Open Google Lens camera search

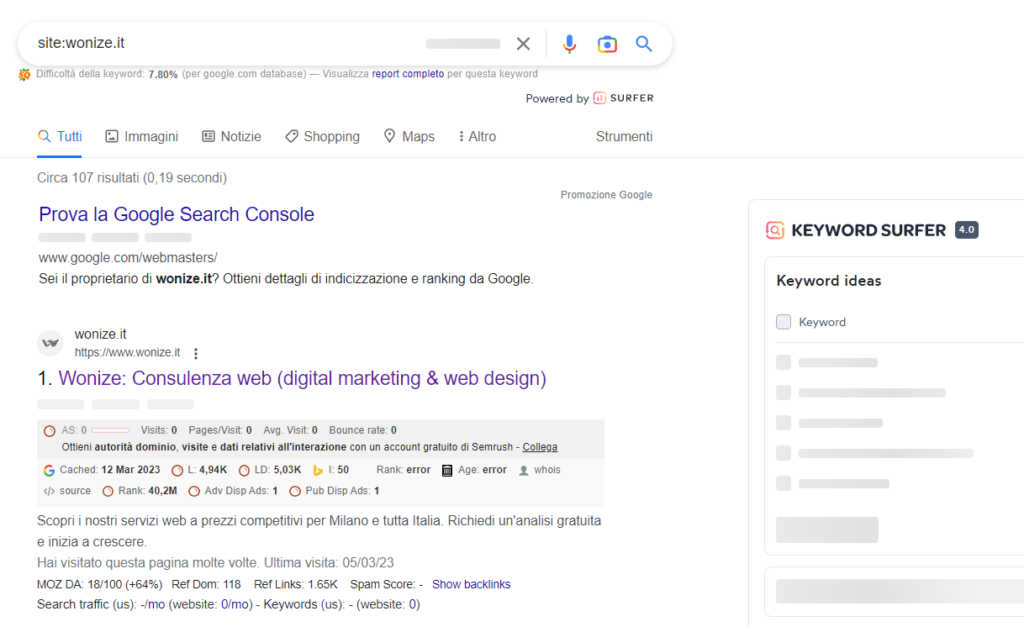click(x=607, y=44)
